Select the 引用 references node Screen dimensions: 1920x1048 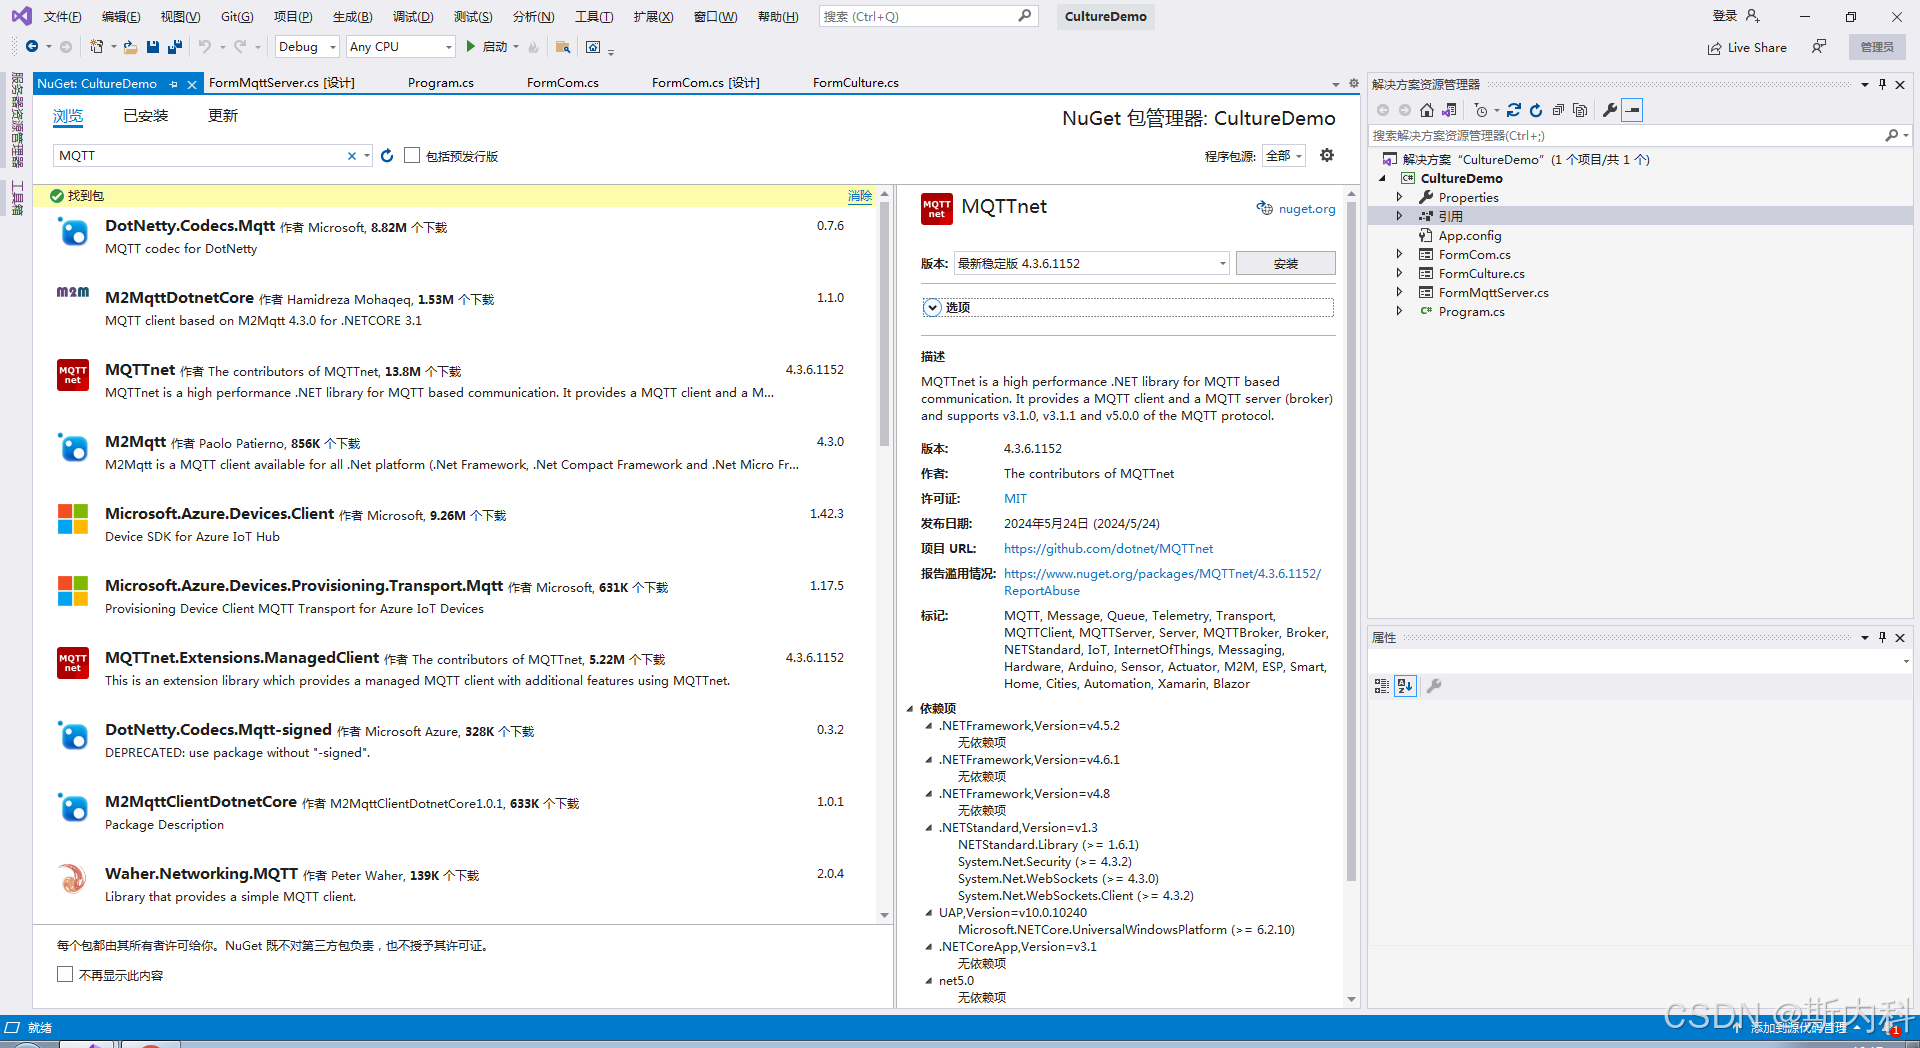[x=1450, y=217]
